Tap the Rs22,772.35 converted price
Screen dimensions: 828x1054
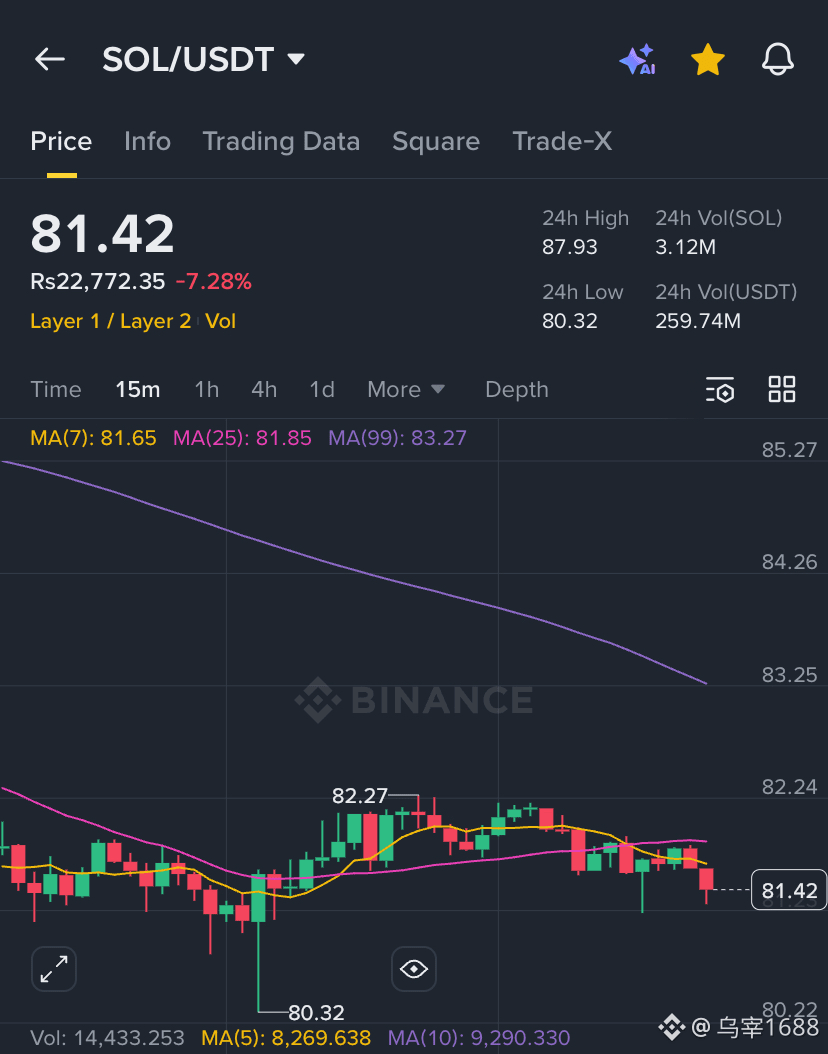click(x=97, y=282)
